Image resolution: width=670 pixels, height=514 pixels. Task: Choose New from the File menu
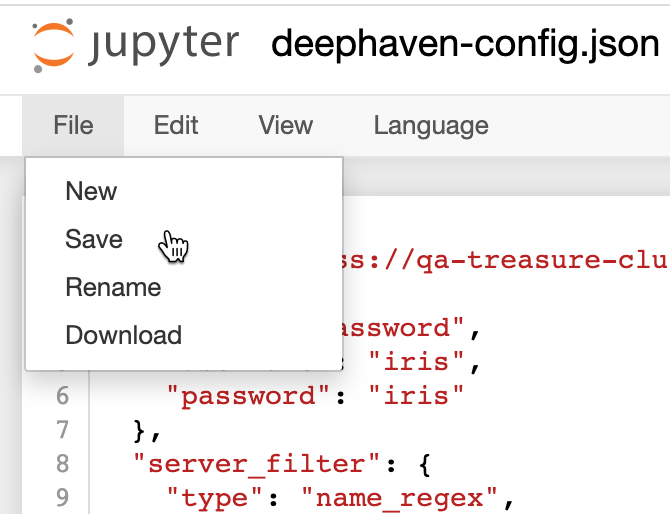pos(91,191)
